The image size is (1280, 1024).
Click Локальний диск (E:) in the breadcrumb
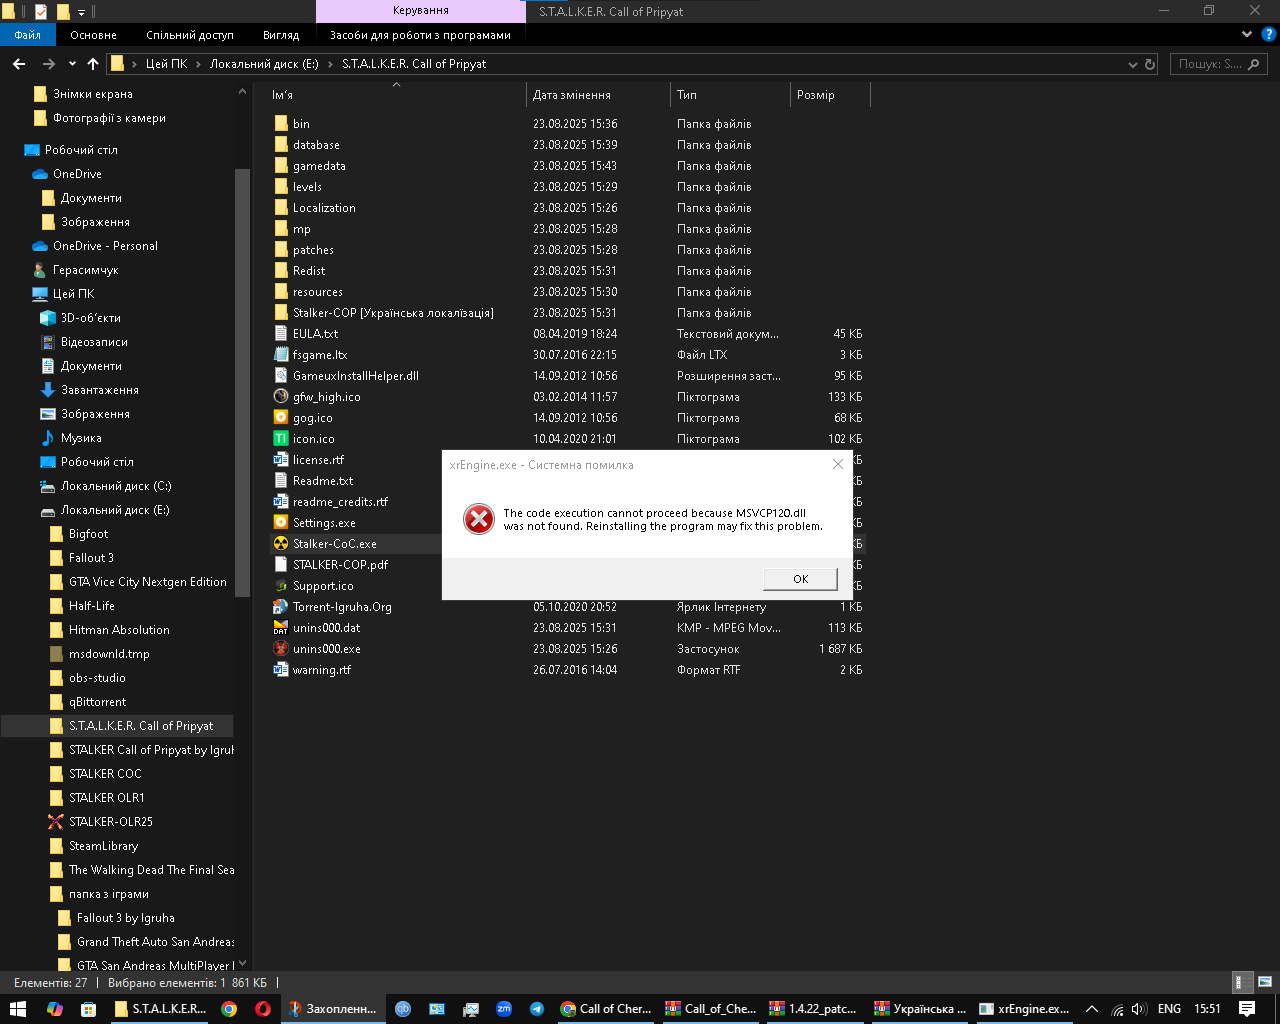point(264,64)
